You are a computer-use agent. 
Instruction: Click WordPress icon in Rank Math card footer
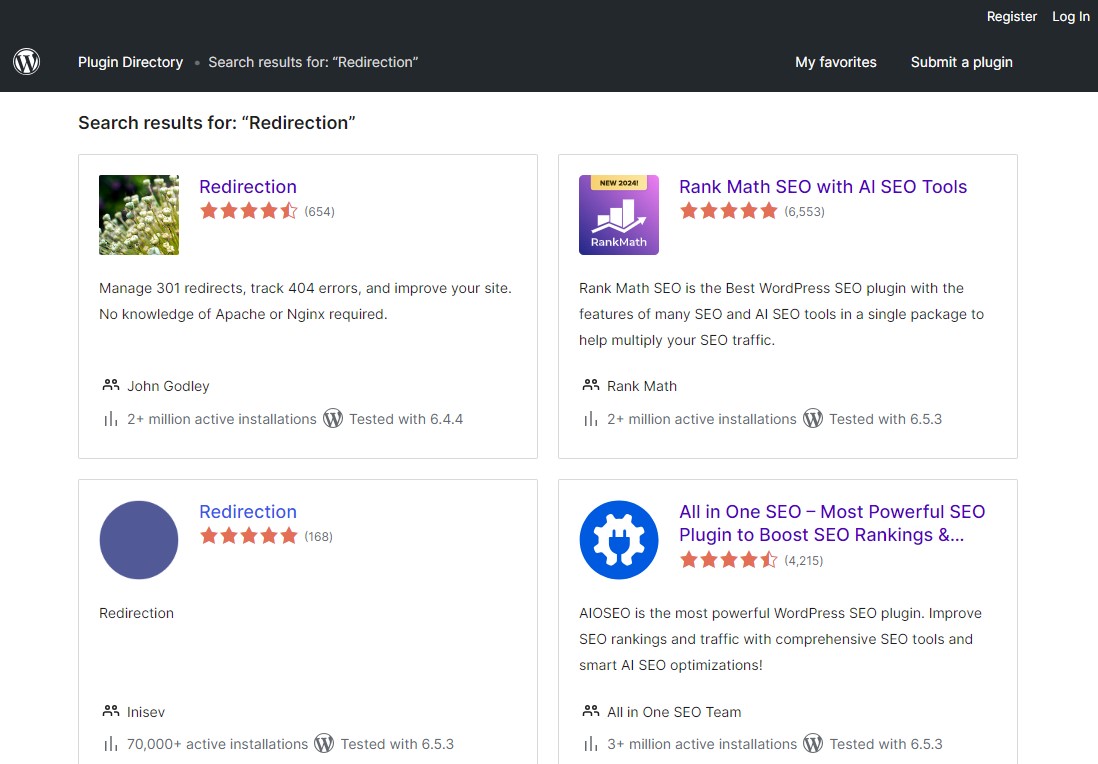(812, 419)
